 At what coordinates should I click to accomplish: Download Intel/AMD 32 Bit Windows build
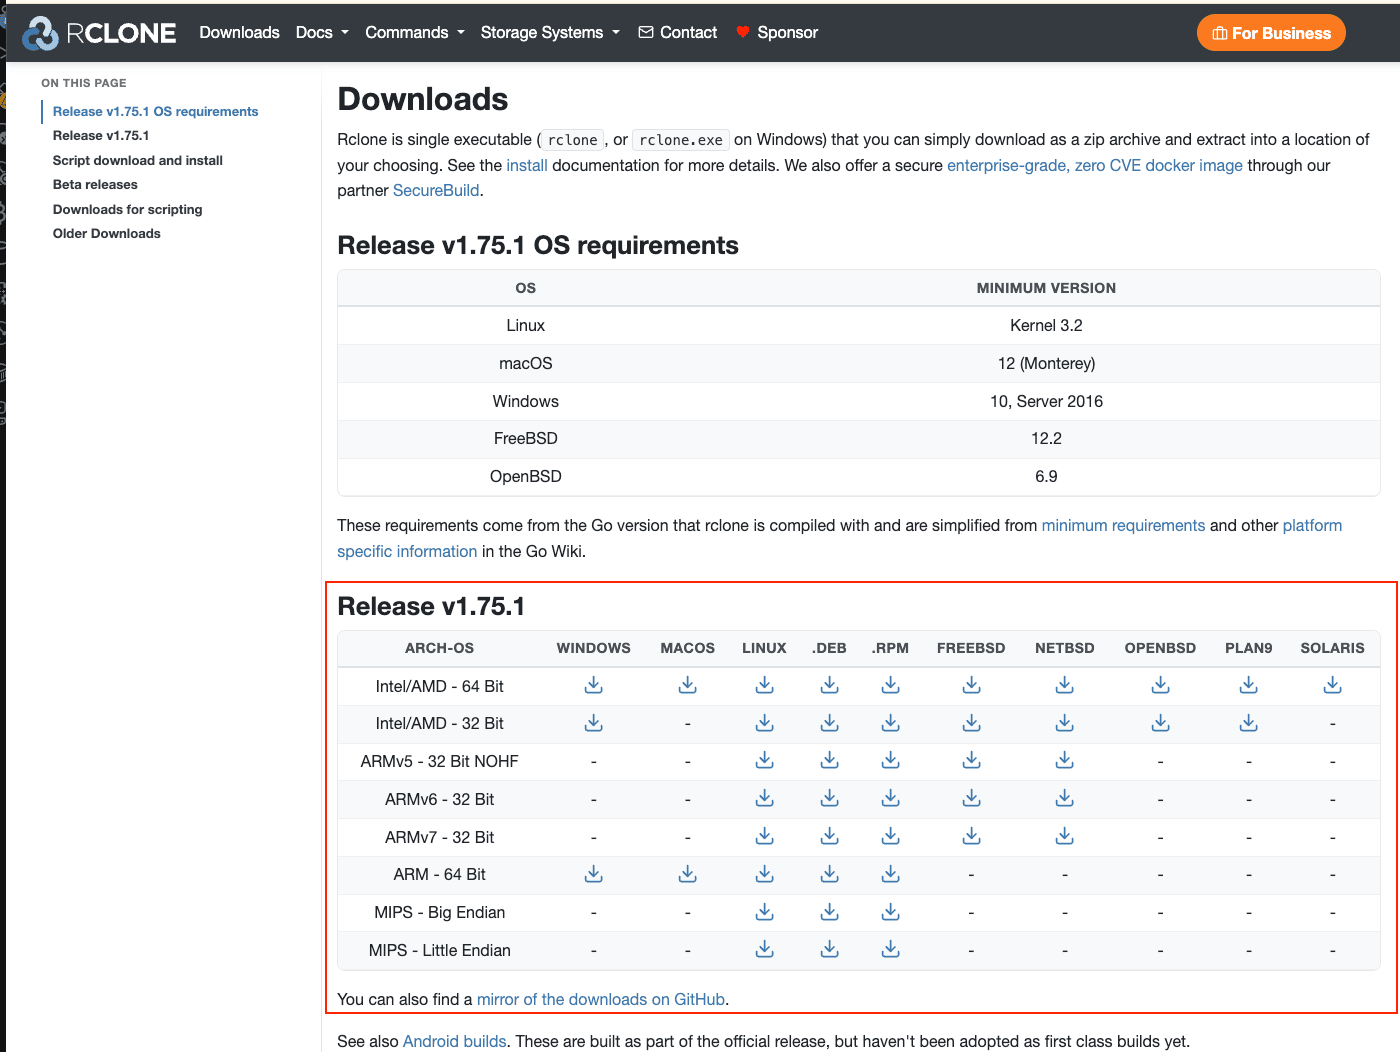594,723
